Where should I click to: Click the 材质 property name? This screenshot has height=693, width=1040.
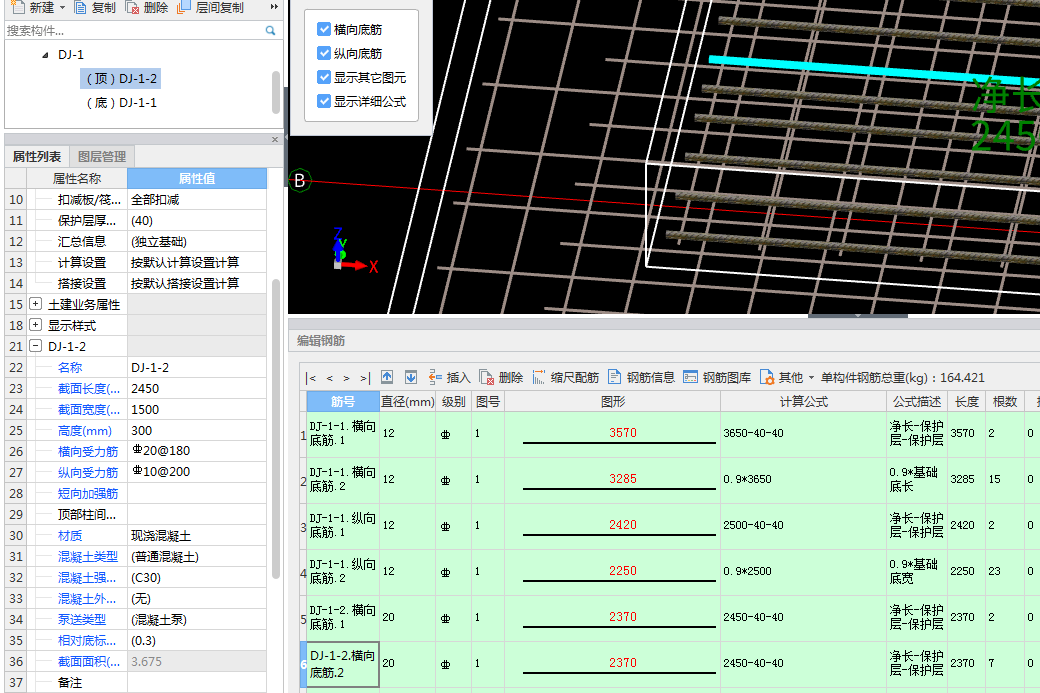click(70, 535)
